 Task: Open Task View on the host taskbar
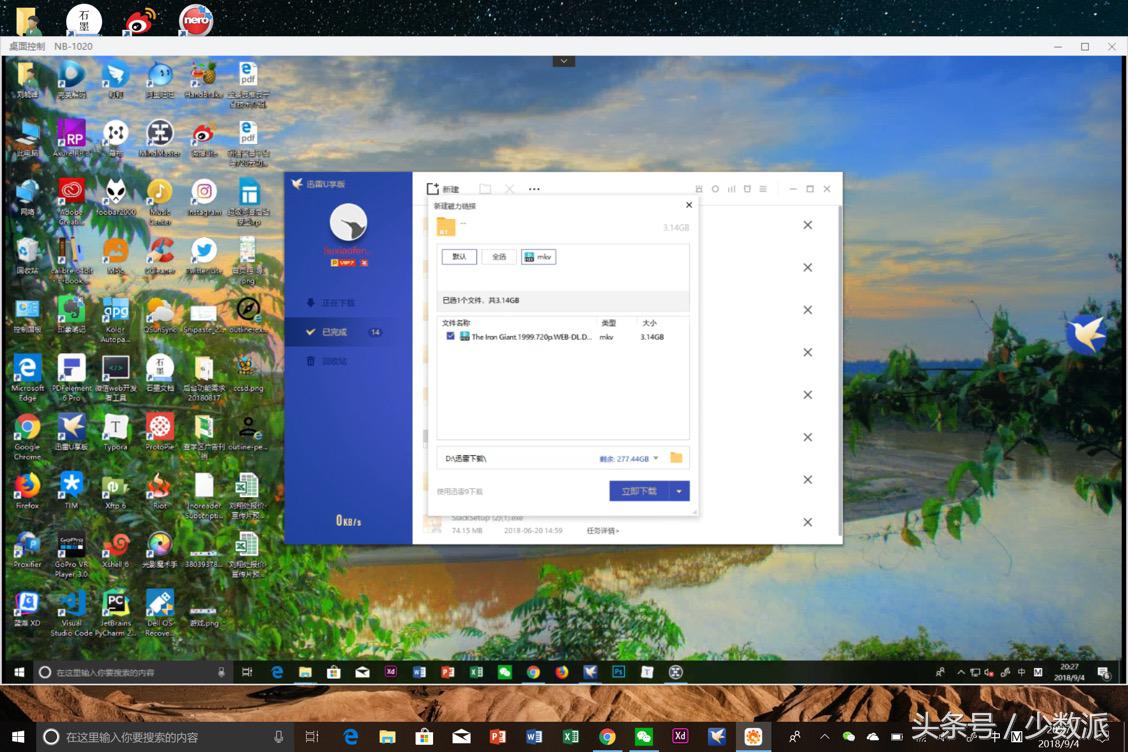pos(311,736)
